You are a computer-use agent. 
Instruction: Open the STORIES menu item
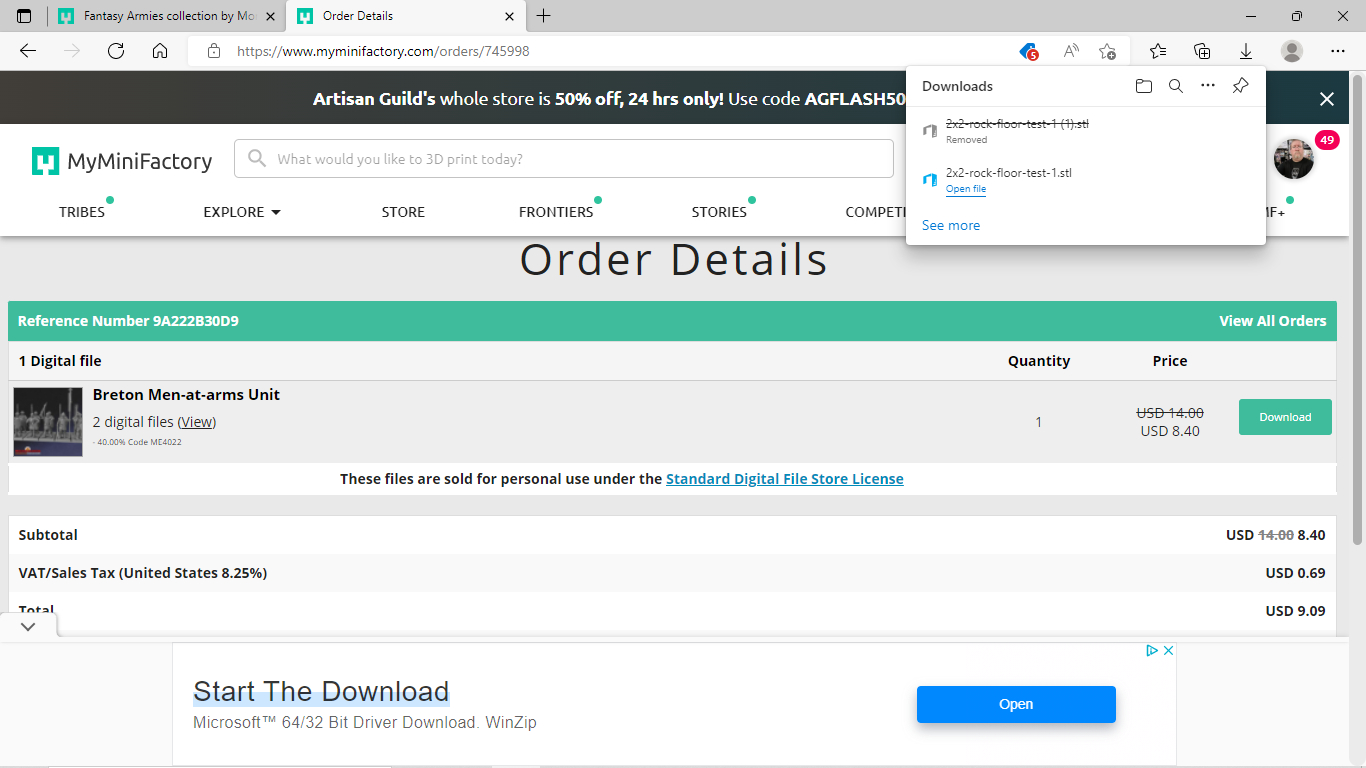pyautogui.click(x=719, y=212)
